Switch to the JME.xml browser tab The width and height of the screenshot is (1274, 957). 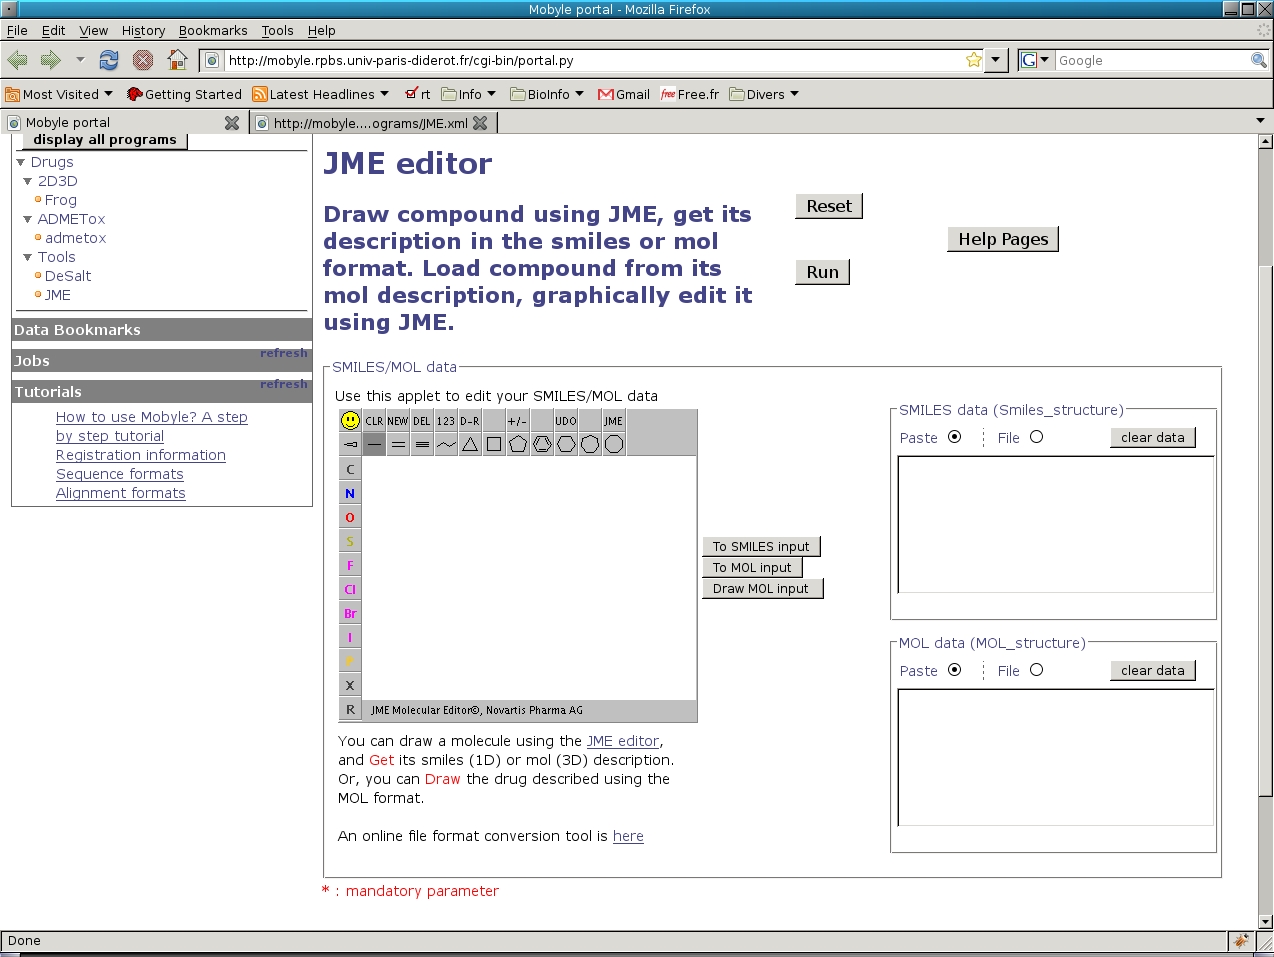point(370,123)
